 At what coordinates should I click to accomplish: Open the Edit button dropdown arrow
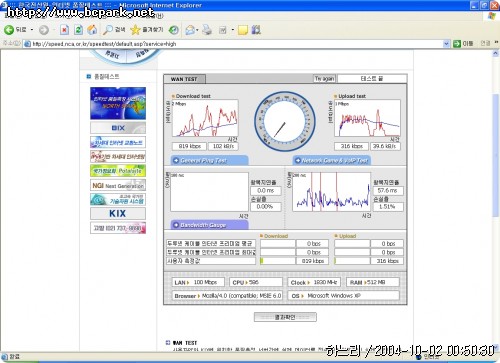[232, 30]
